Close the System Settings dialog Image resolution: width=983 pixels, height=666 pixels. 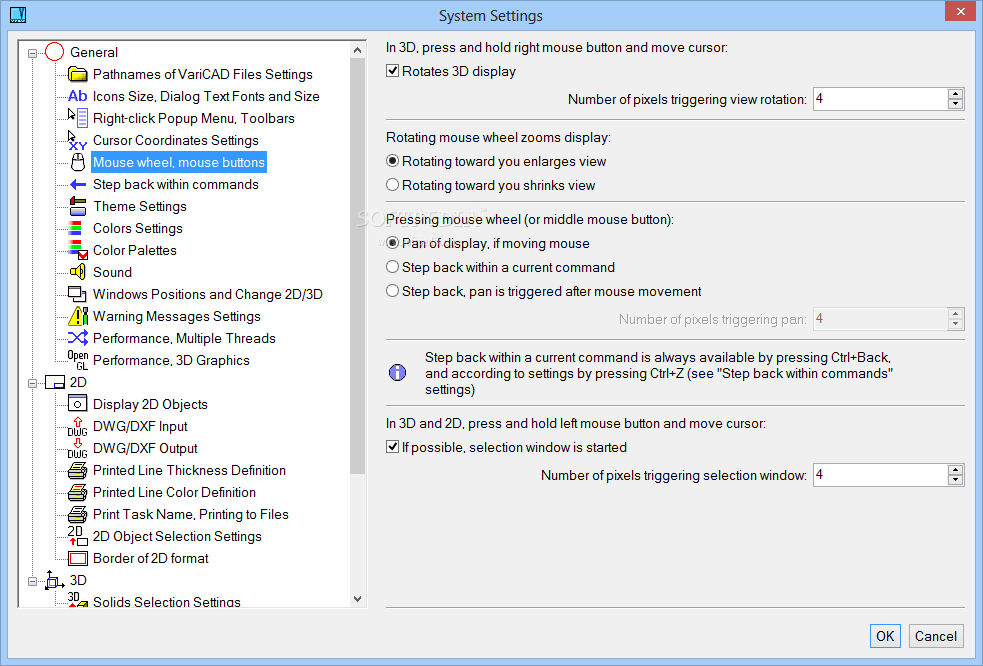(961, 12)
